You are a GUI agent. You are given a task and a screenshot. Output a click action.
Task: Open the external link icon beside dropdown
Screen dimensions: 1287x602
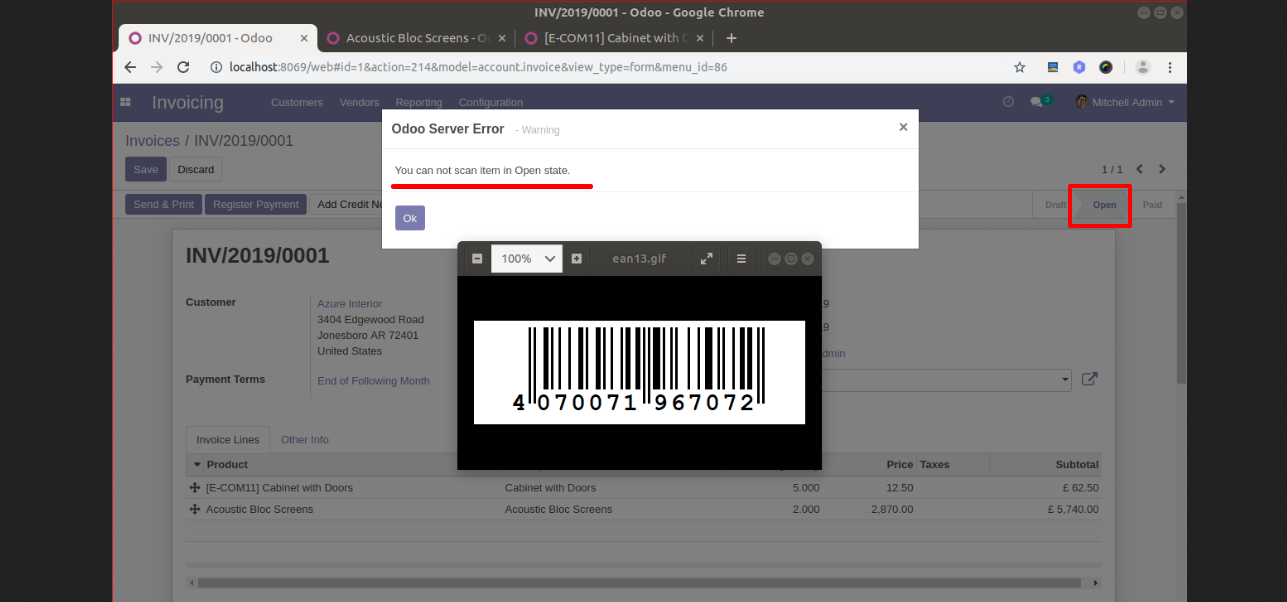click(1090, 379)
